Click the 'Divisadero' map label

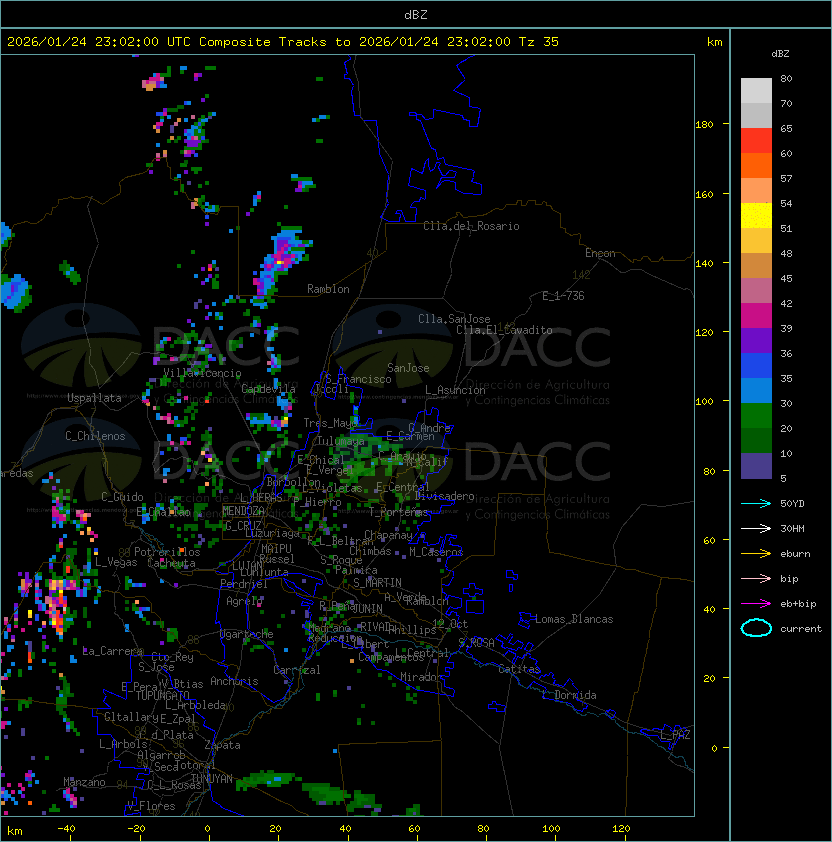pos(445,496)
